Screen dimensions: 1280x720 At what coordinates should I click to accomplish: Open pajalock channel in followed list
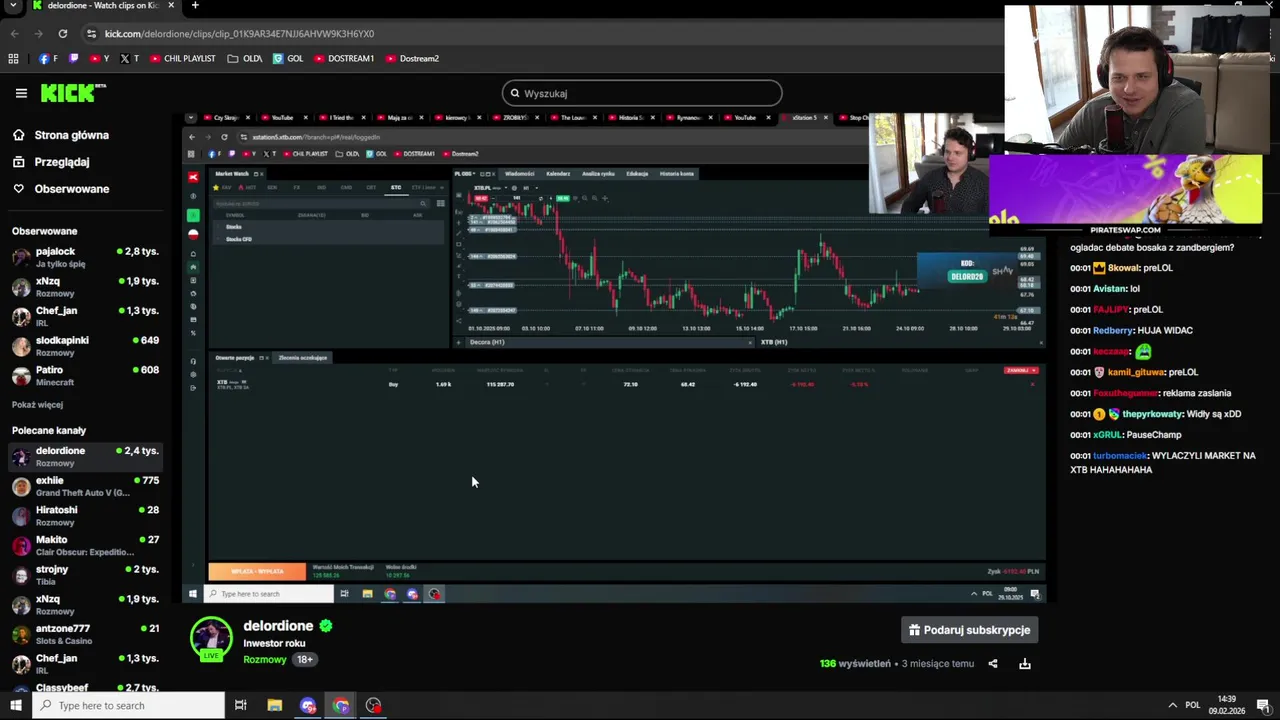[85, 257]
